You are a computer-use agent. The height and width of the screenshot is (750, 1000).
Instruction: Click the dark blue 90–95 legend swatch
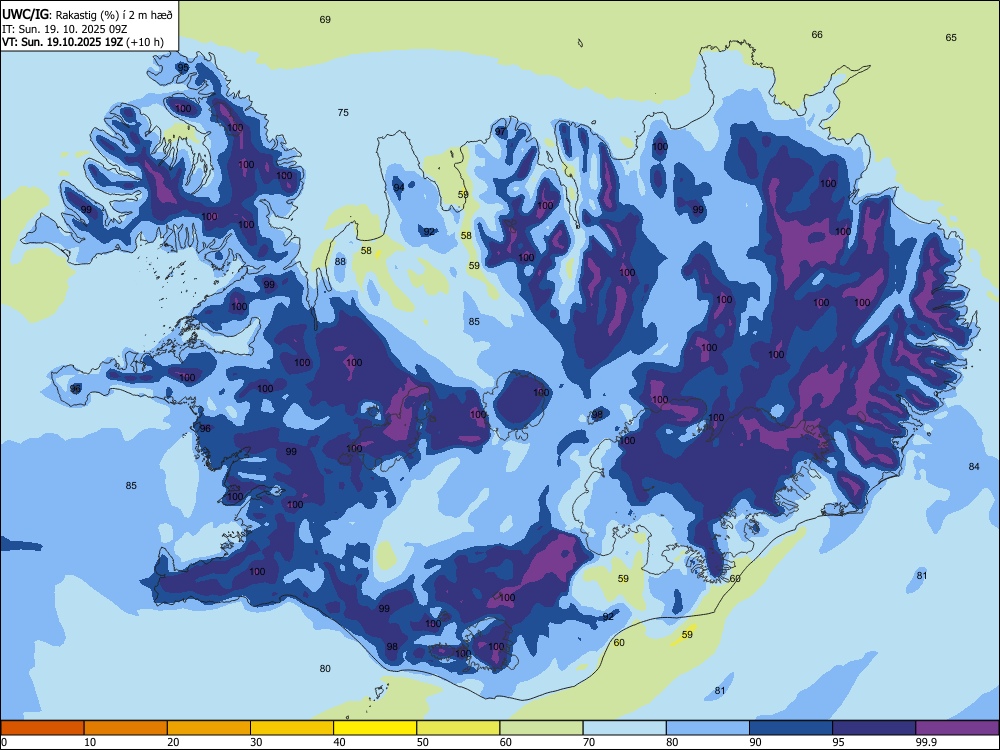(791, 728)
